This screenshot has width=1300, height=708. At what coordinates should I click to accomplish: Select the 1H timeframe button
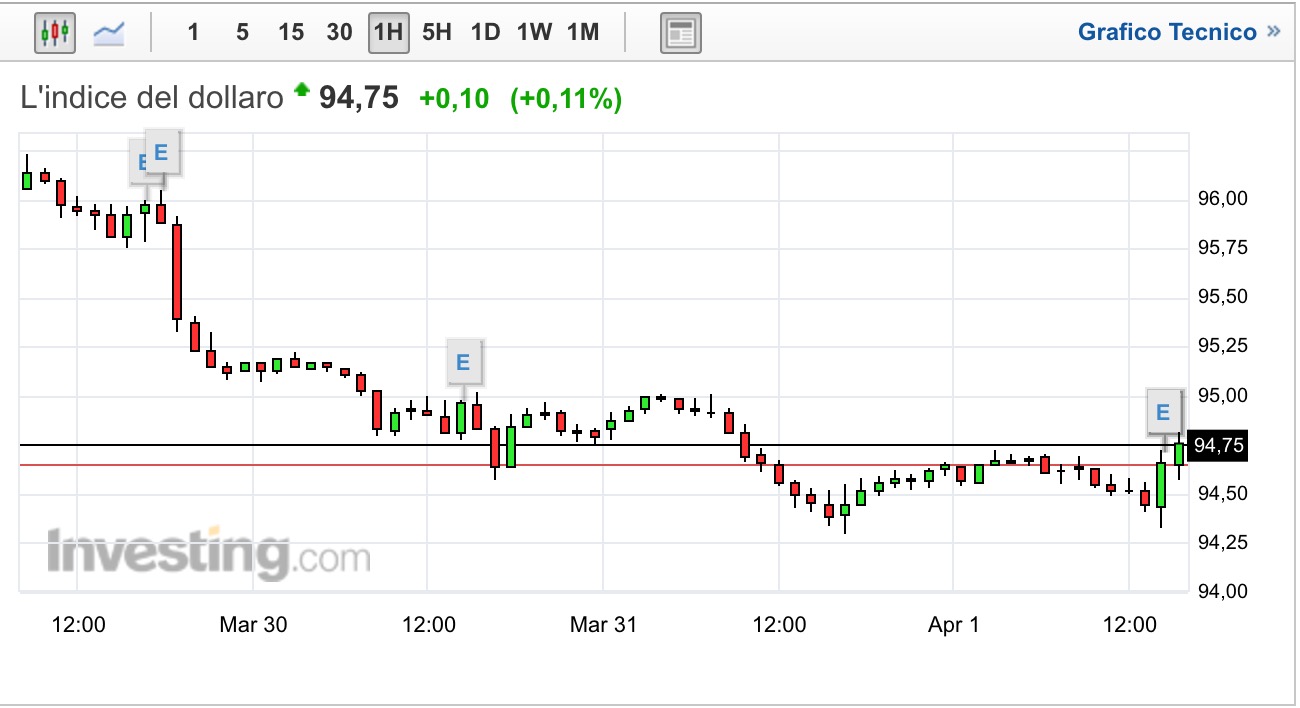[x=387, y=32]
